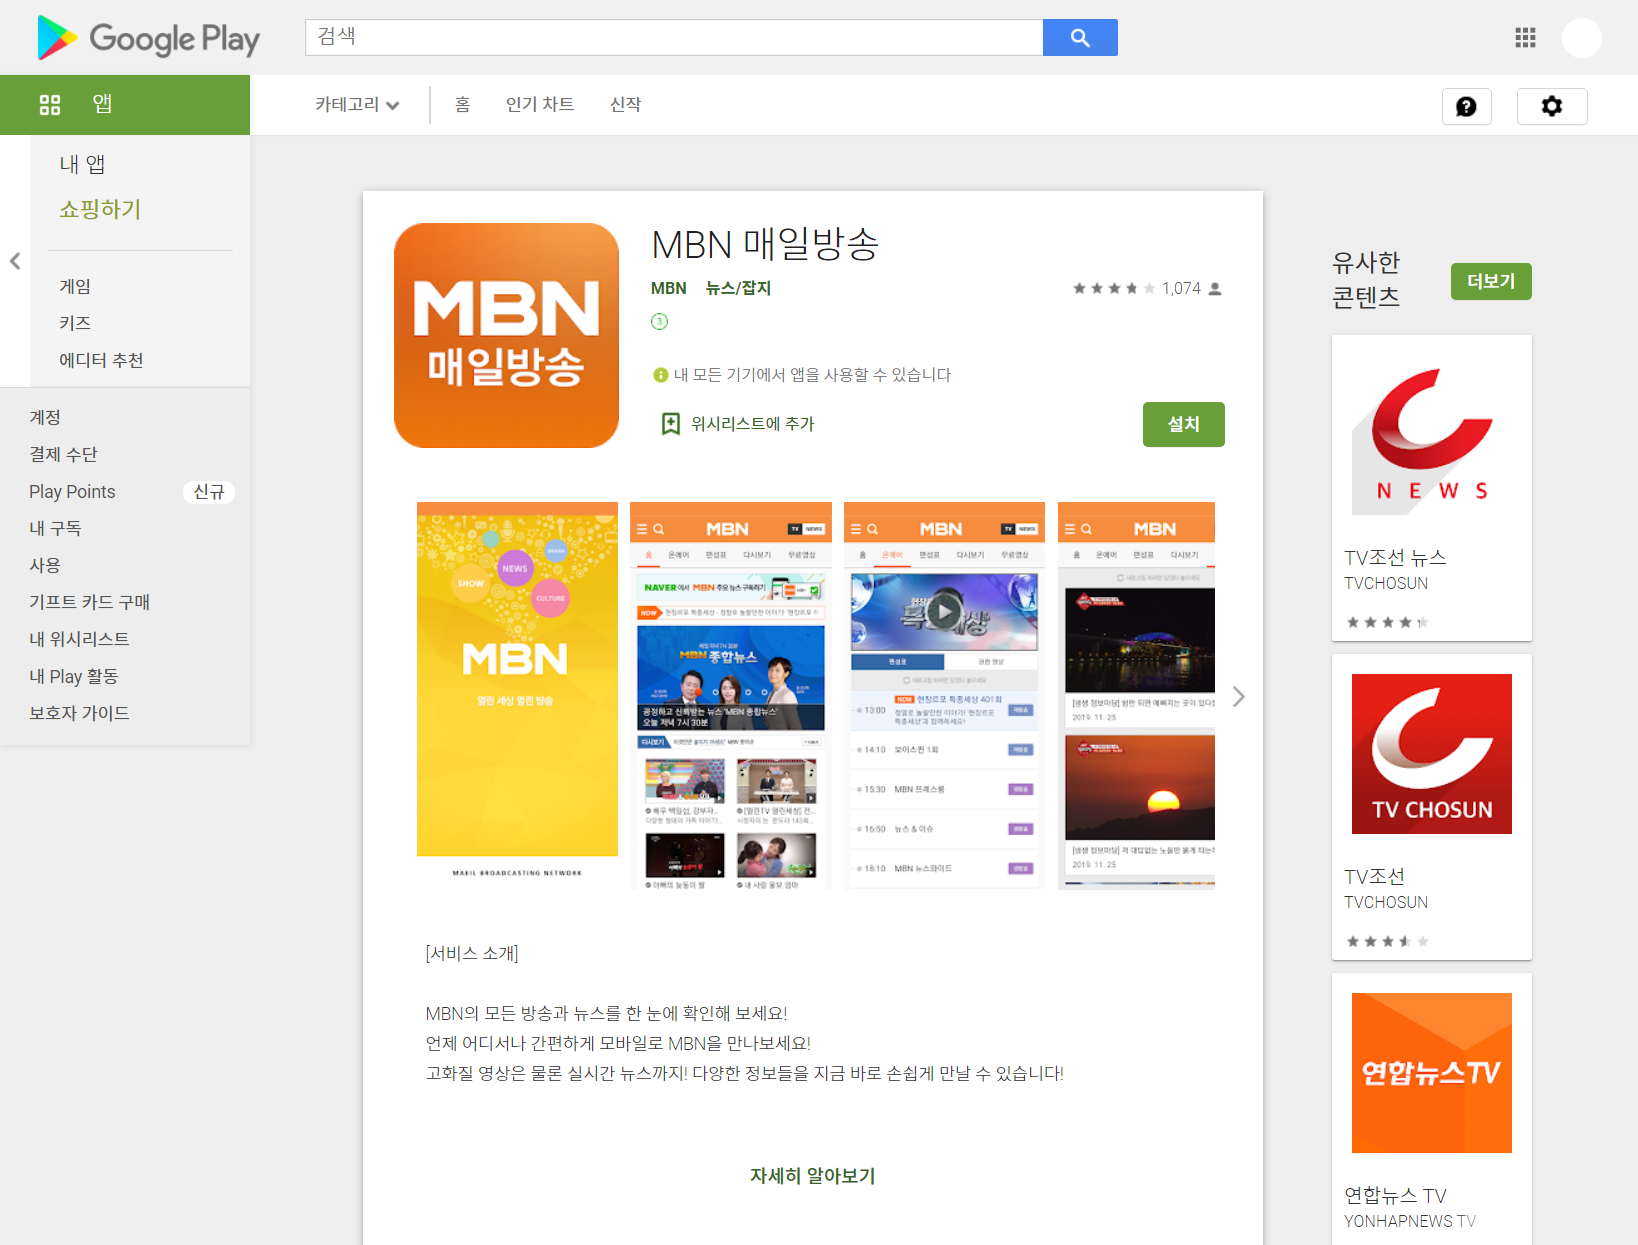Open 내 위시리스트 in the sidebar
The image size is (1638, 1245).
point(79,639)
